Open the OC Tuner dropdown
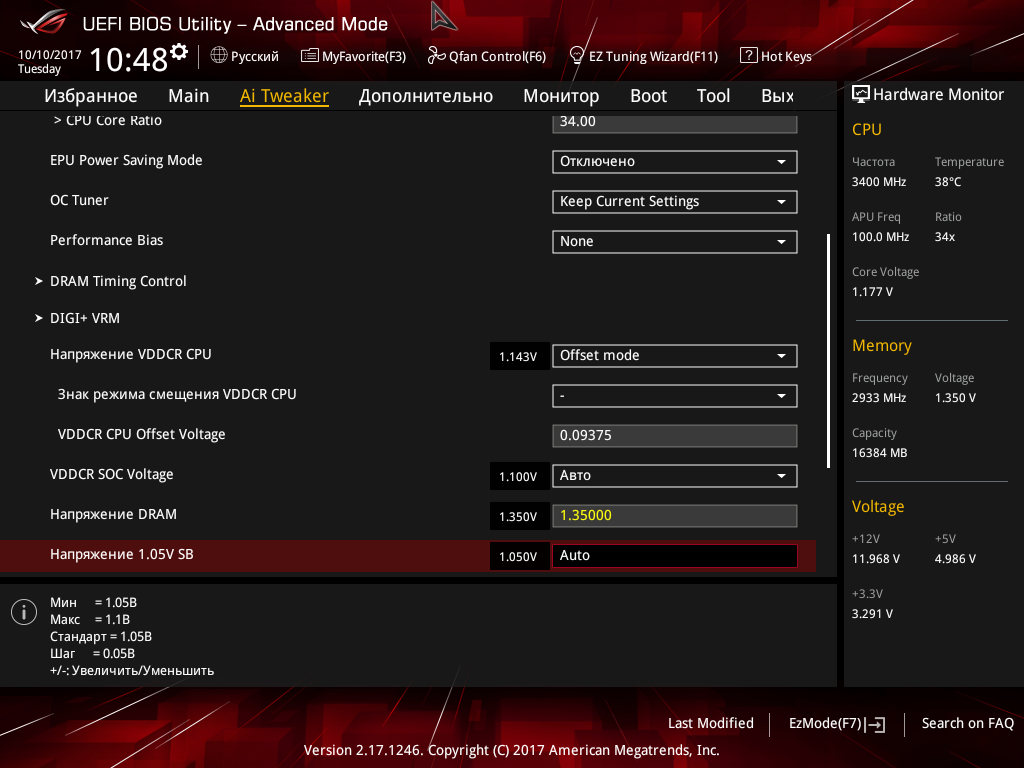Screen dimensions: 1024x768 [675, 202]
